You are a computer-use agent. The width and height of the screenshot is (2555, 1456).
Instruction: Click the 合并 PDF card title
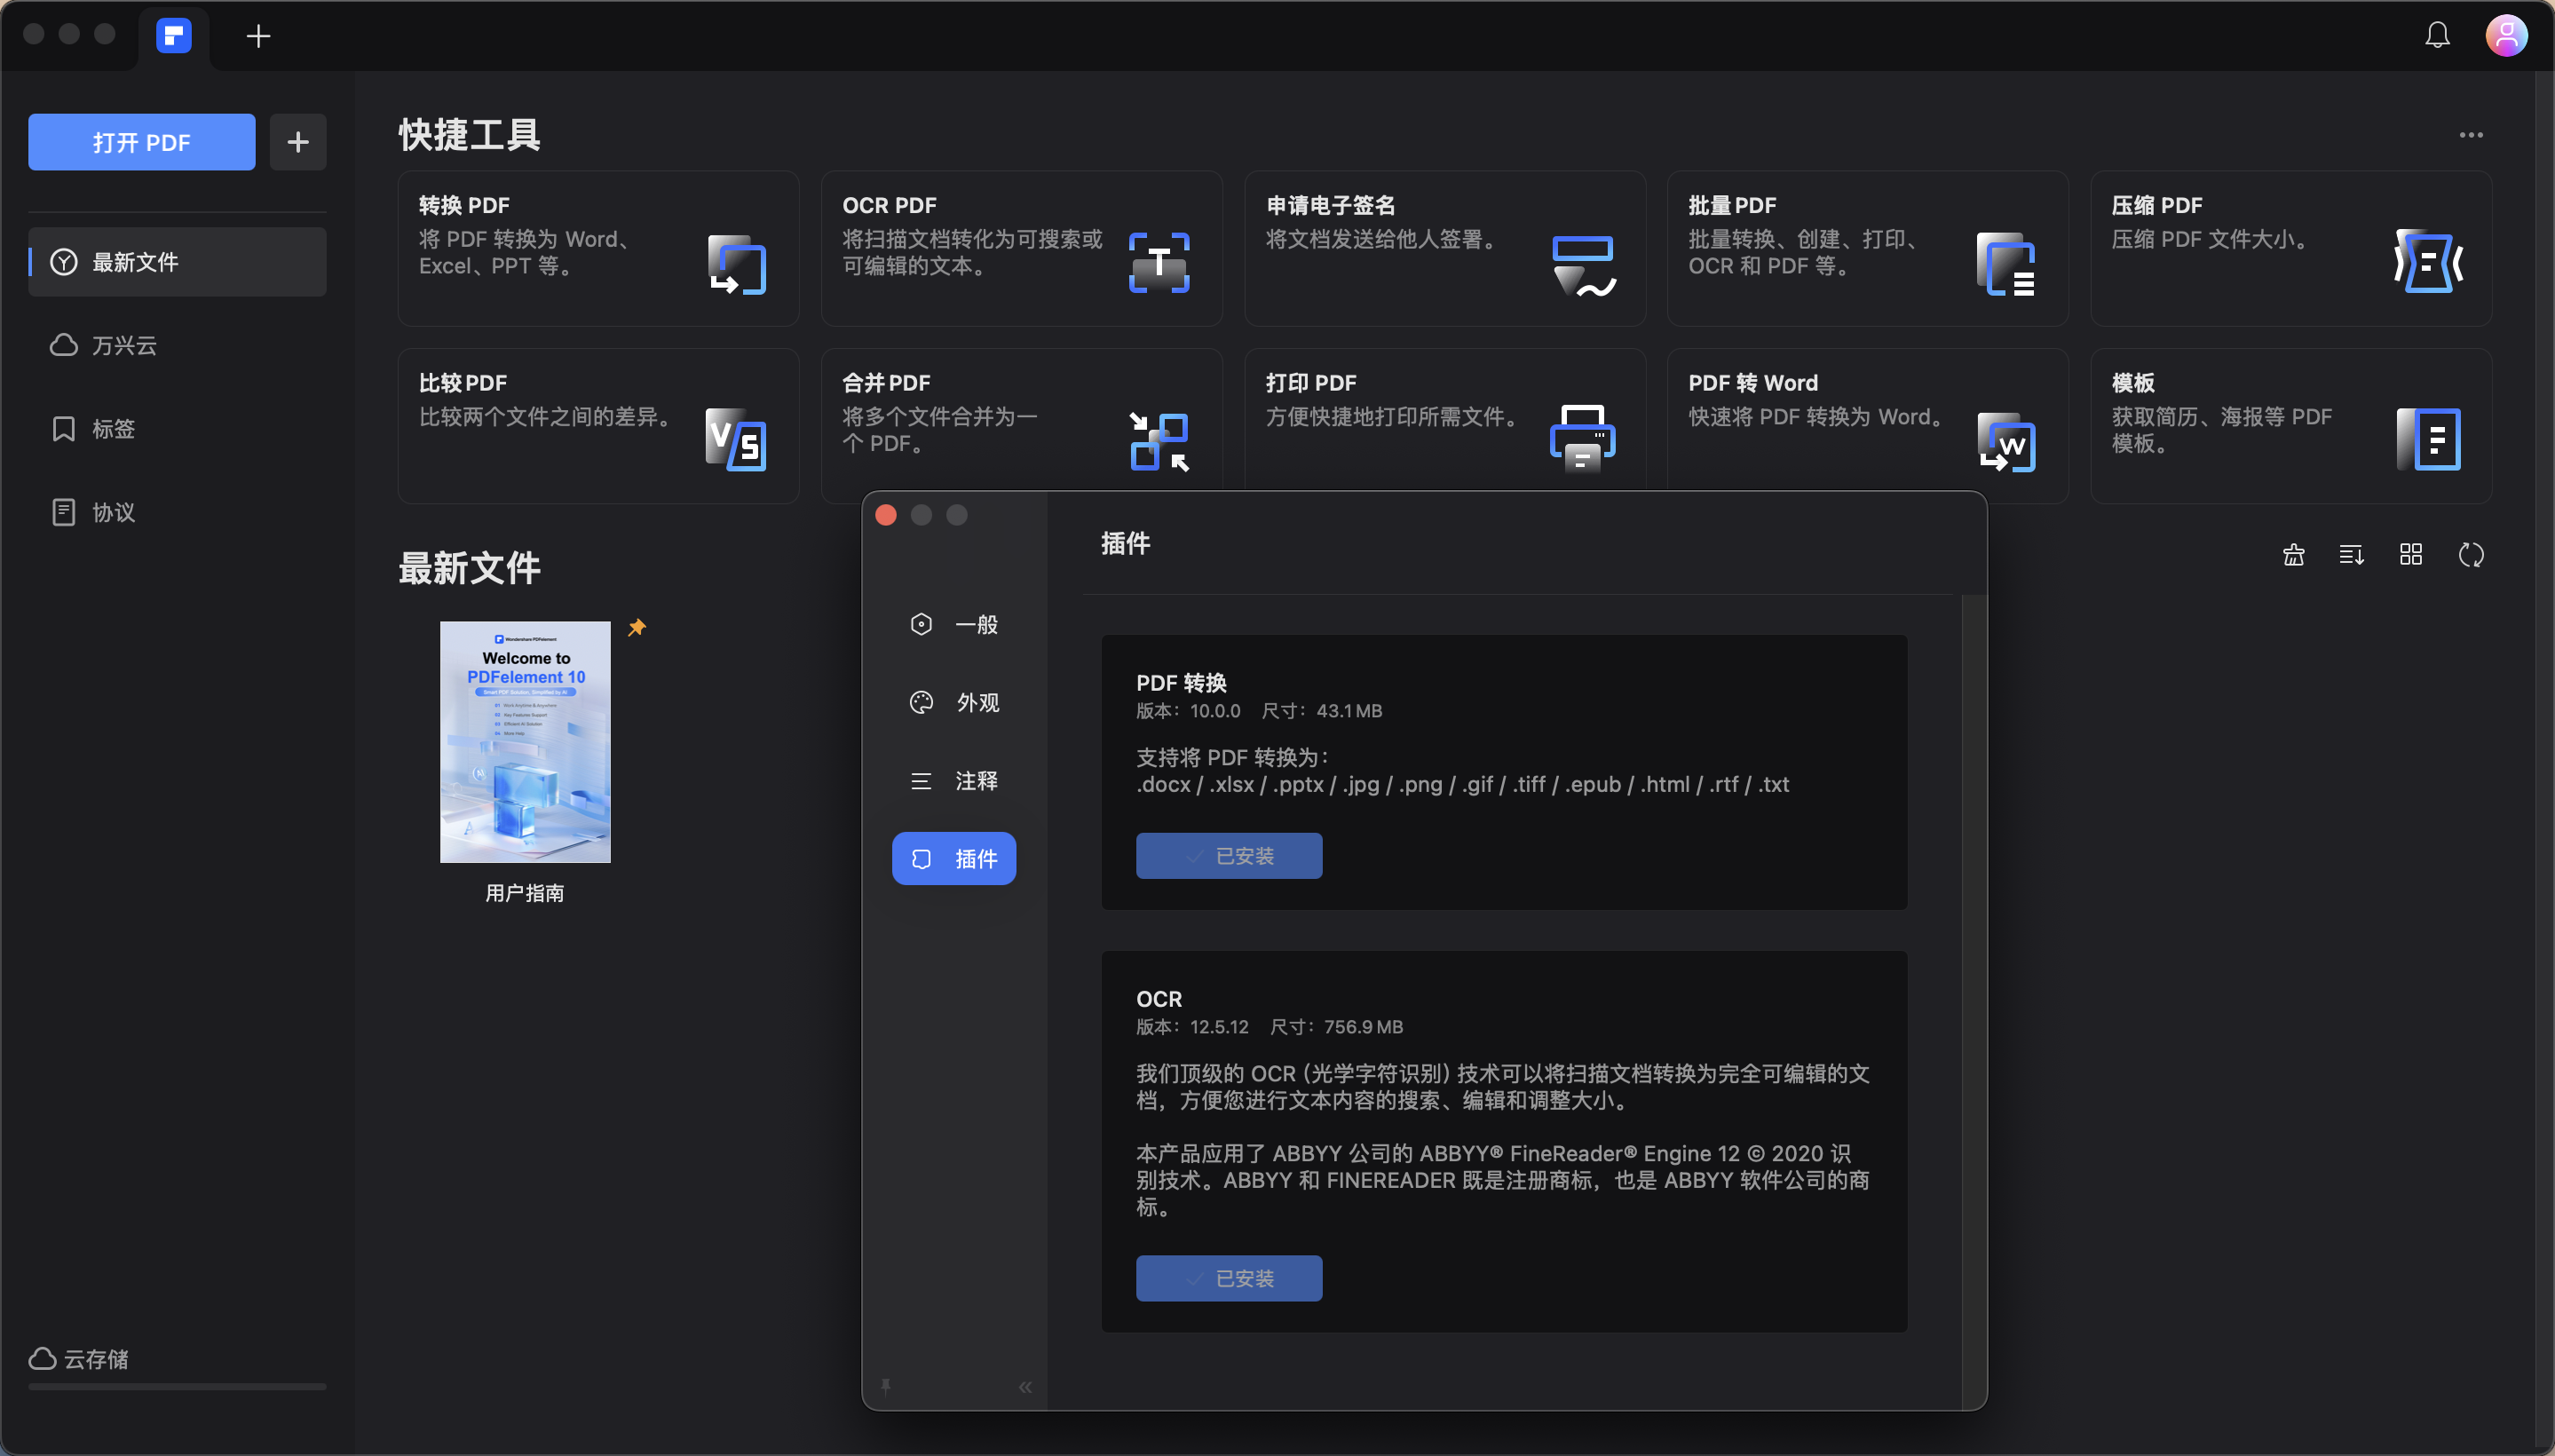pos(886,383)
